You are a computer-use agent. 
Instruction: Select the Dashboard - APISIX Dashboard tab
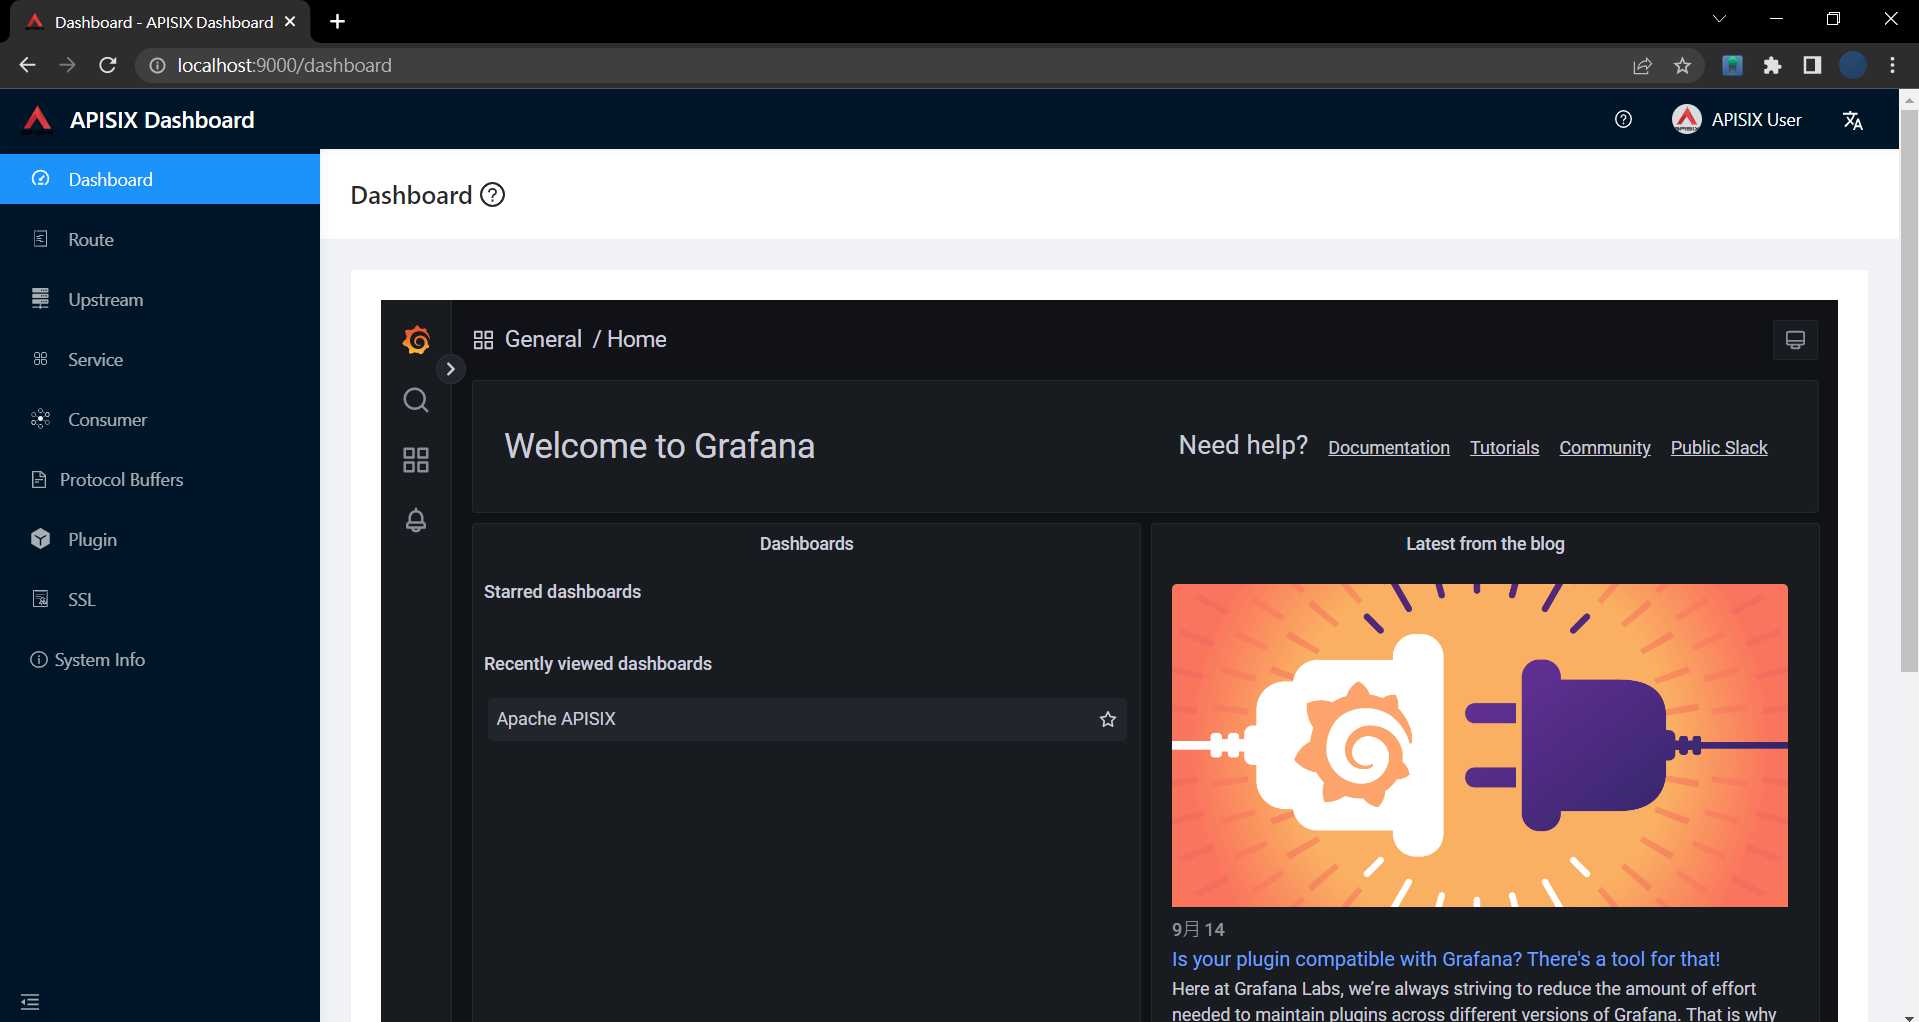(160, 22)
